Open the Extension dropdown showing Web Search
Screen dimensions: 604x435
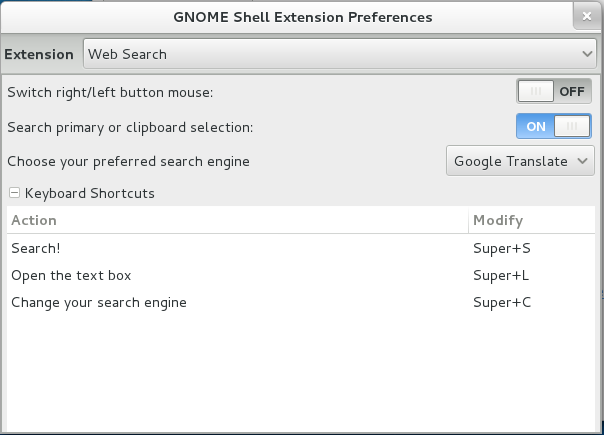click(339, 54)
